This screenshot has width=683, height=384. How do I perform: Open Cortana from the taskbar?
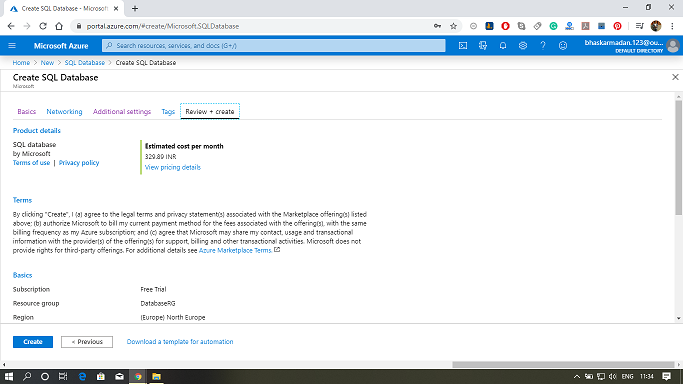(x=45, y=377)
